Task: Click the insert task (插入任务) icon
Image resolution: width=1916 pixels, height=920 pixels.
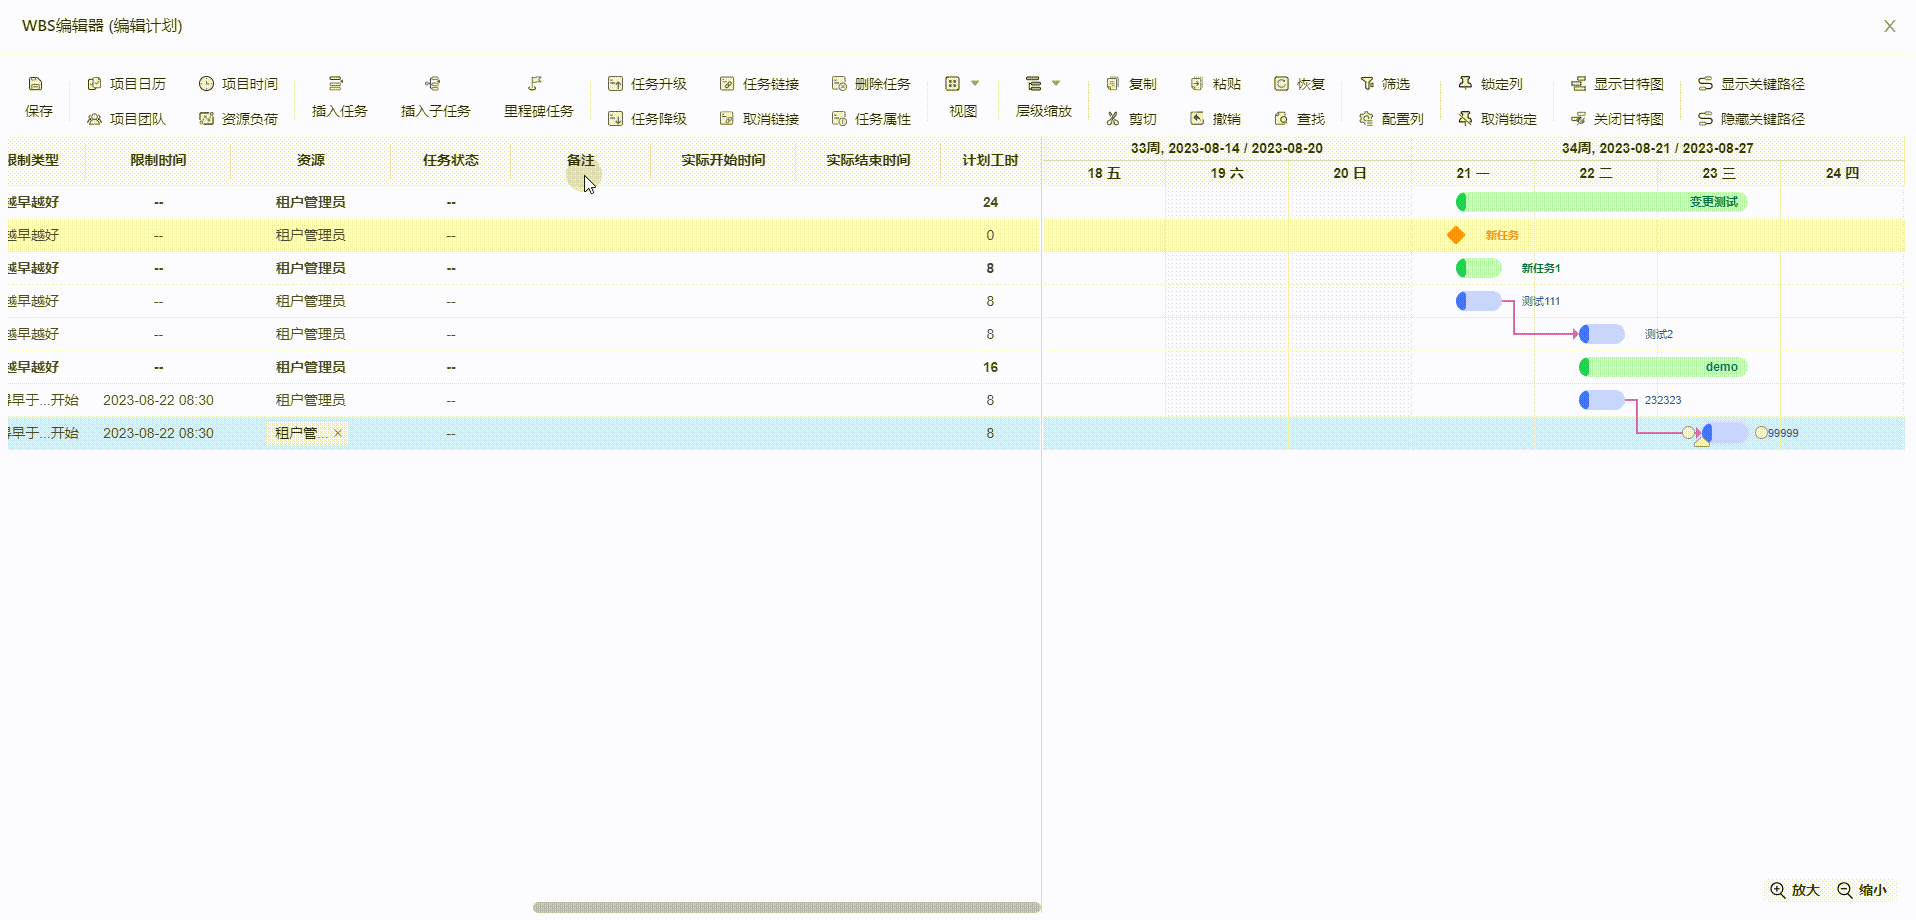Action: (336, 84)
